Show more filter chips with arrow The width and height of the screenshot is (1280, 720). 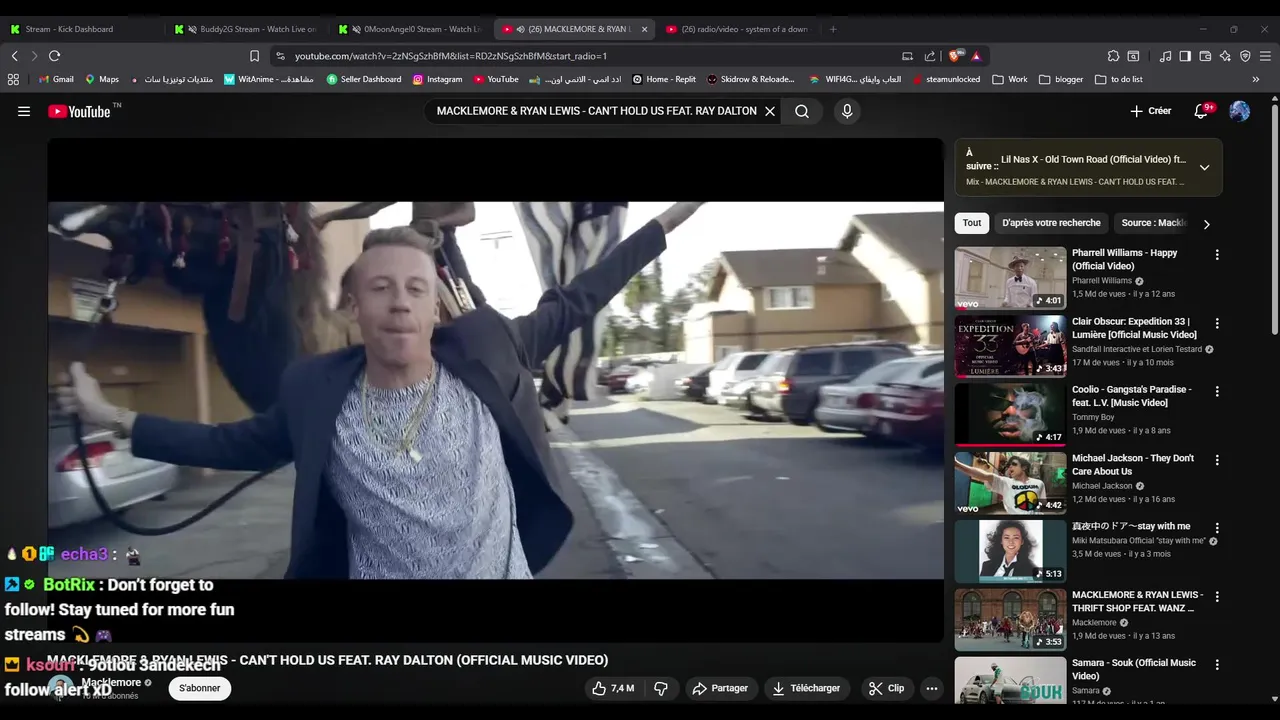[x=1206, y=224]
